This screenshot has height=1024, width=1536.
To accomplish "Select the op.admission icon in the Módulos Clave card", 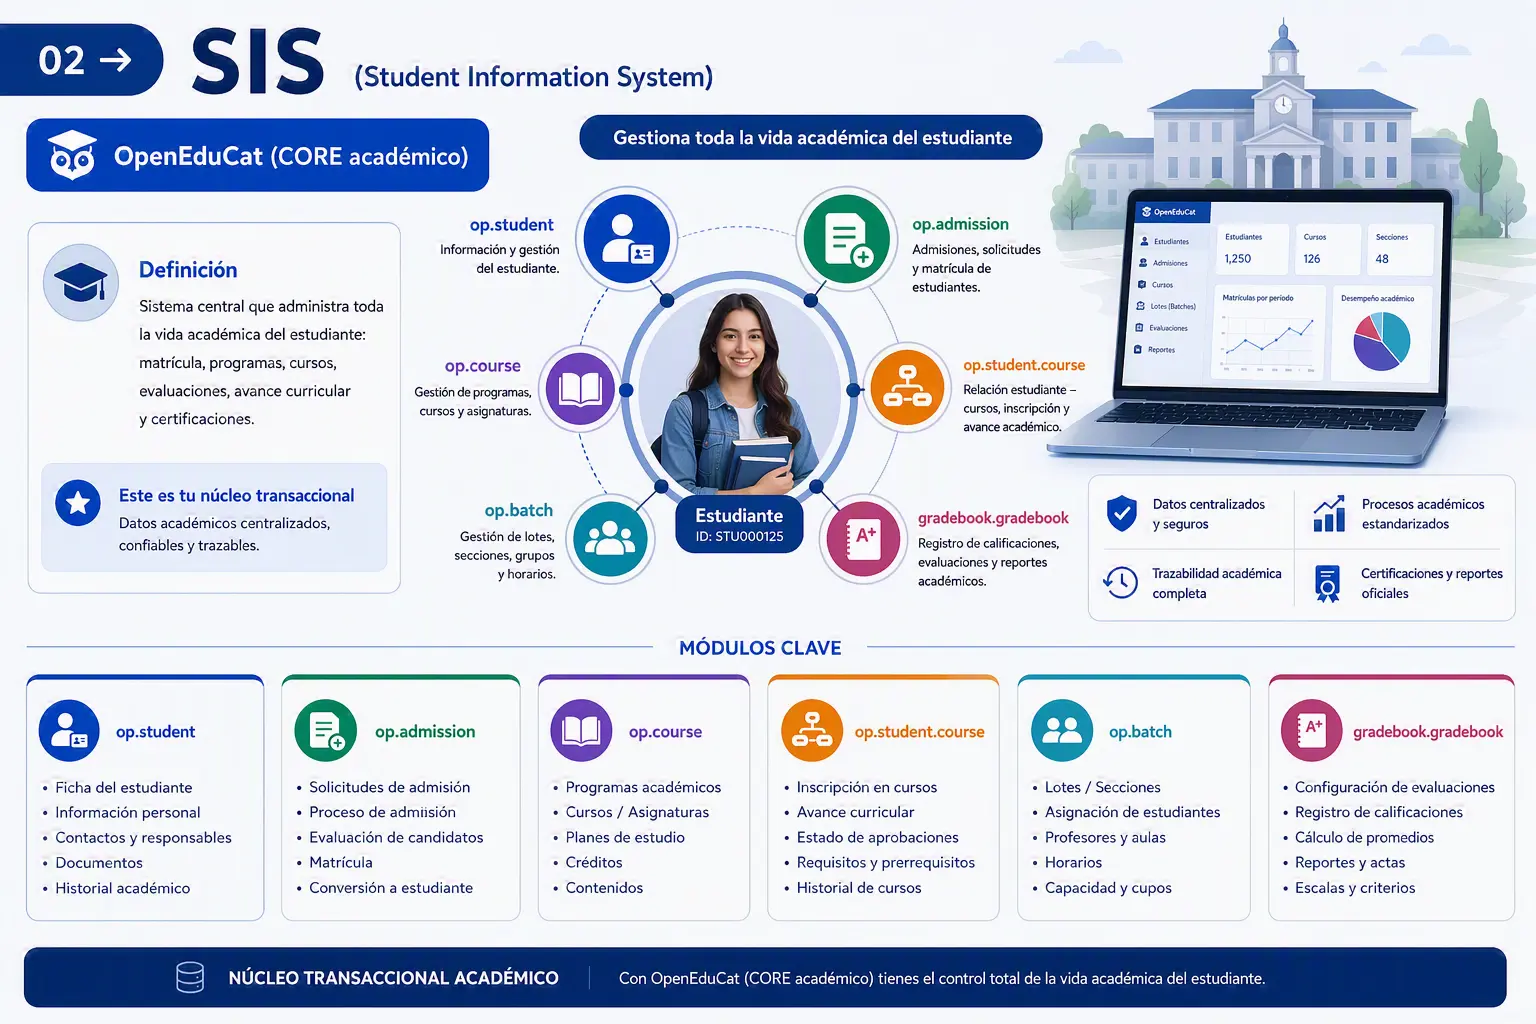I will pos(326,731).
